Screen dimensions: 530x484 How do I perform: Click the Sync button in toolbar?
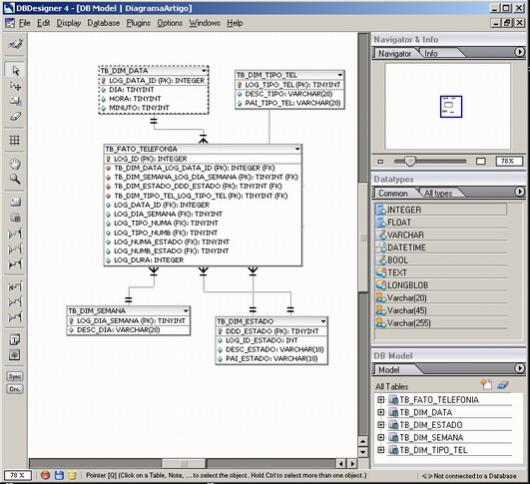click(x=15, y=376)
